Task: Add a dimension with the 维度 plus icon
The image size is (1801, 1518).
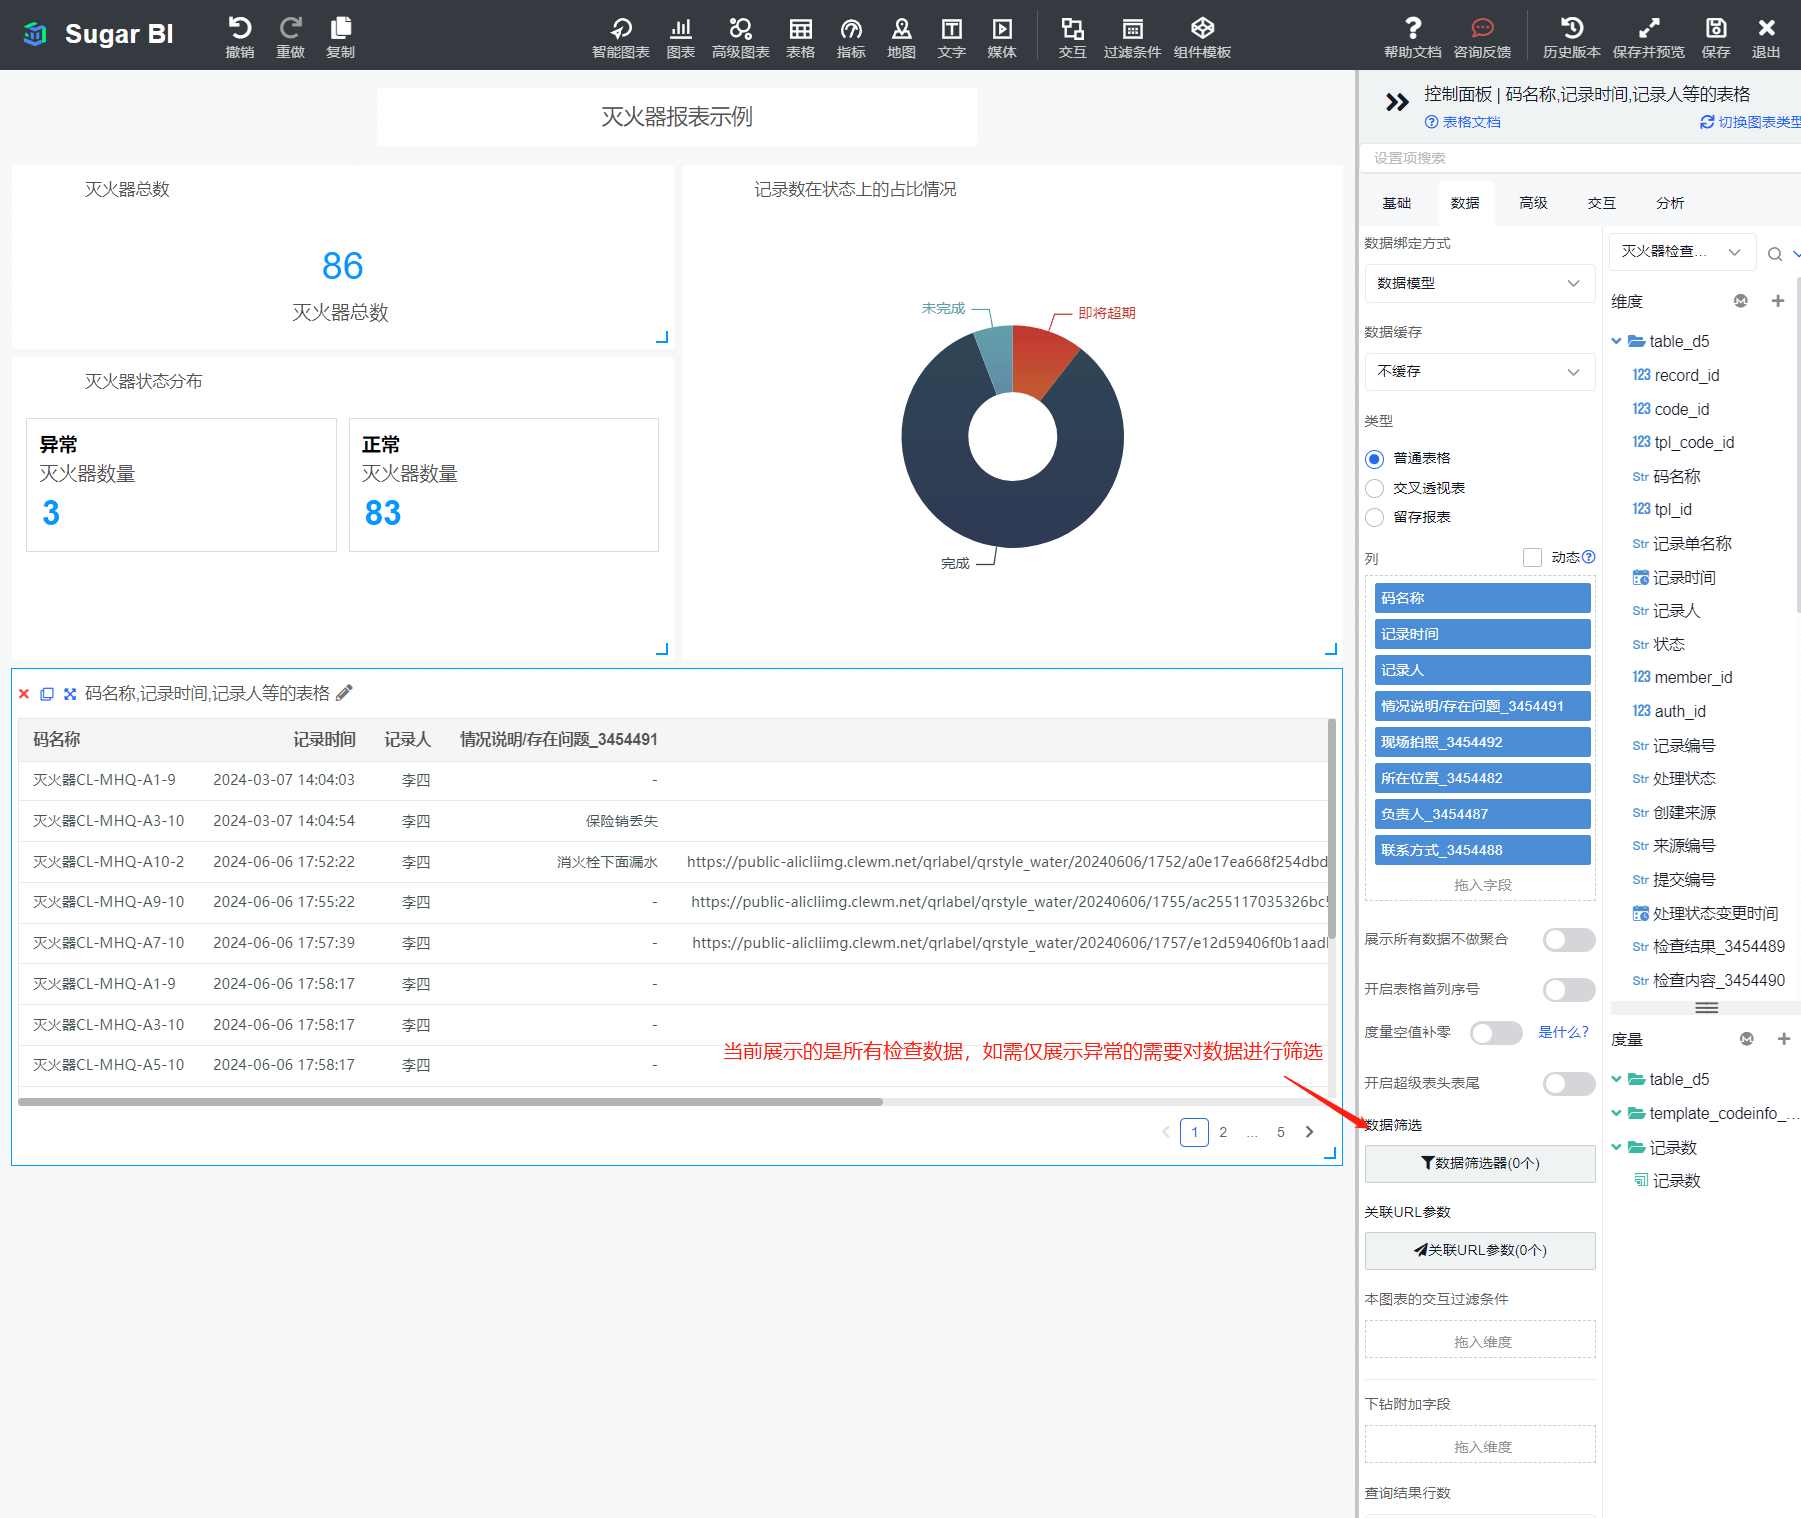Action: pyautogui.click(x=1777, y=301)
